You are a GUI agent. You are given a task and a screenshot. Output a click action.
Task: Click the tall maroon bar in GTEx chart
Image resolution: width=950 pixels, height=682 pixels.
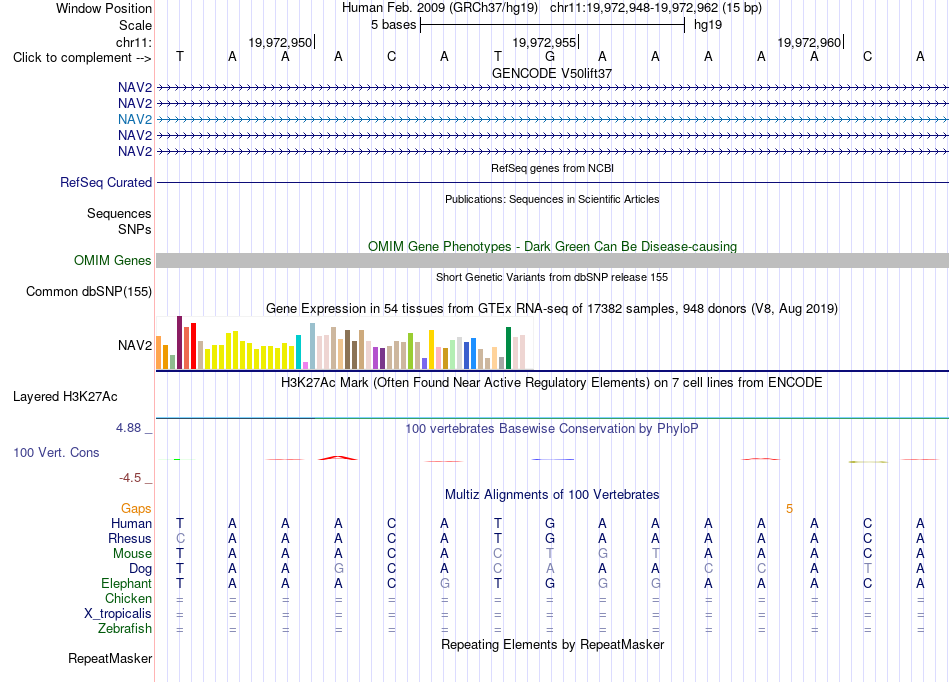tap(179, 342)
